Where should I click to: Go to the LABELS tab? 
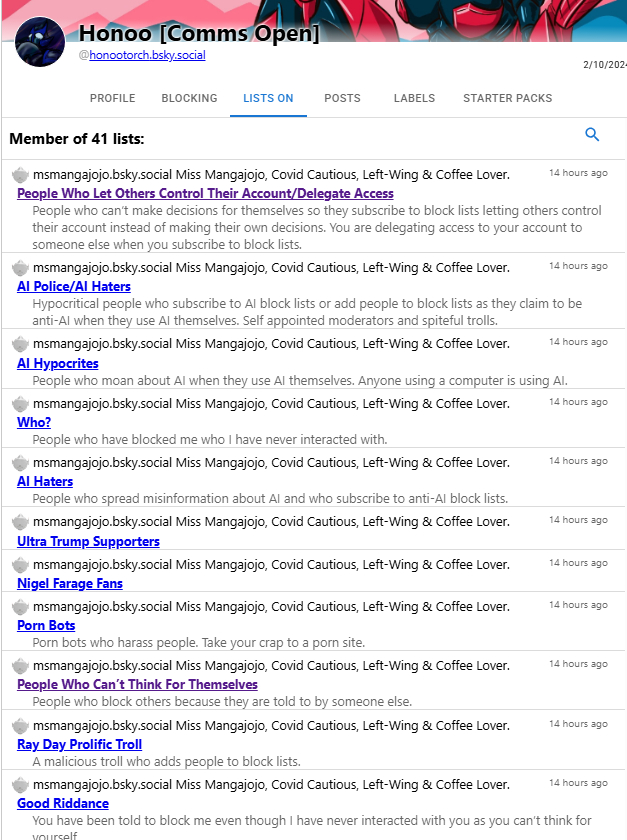coord(414,98)
